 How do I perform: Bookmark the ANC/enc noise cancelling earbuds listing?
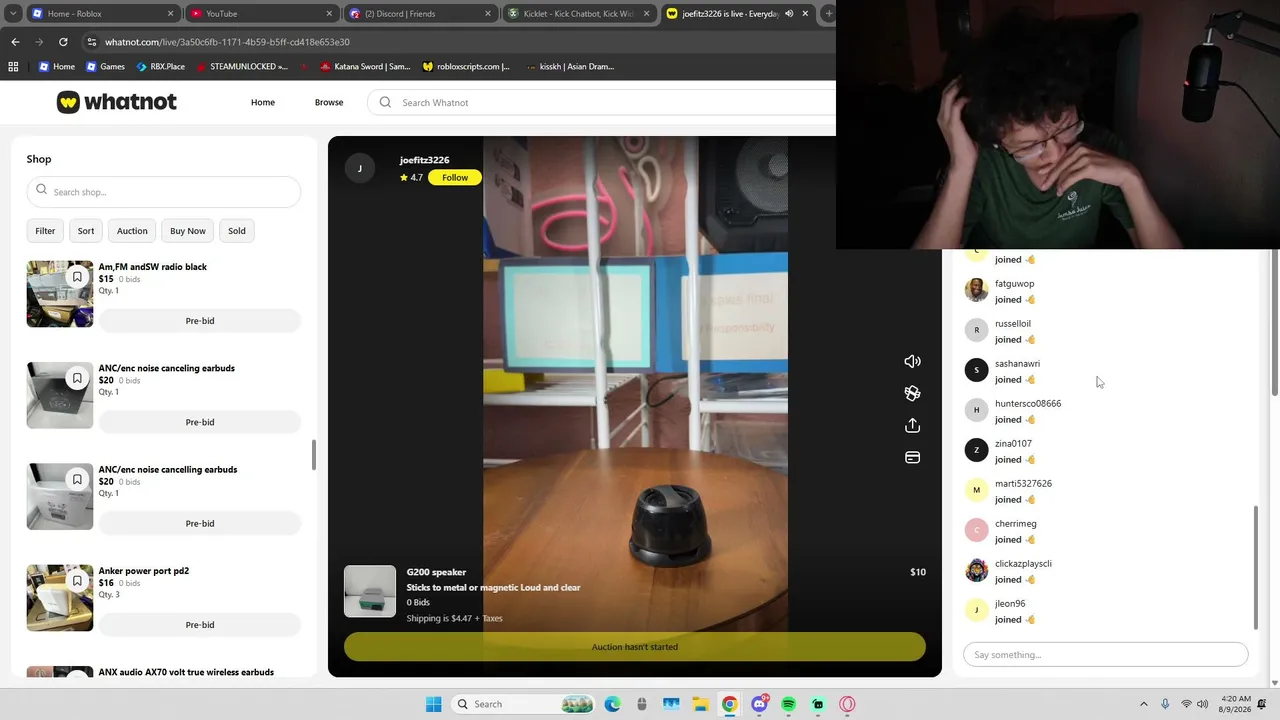point(77,479)
